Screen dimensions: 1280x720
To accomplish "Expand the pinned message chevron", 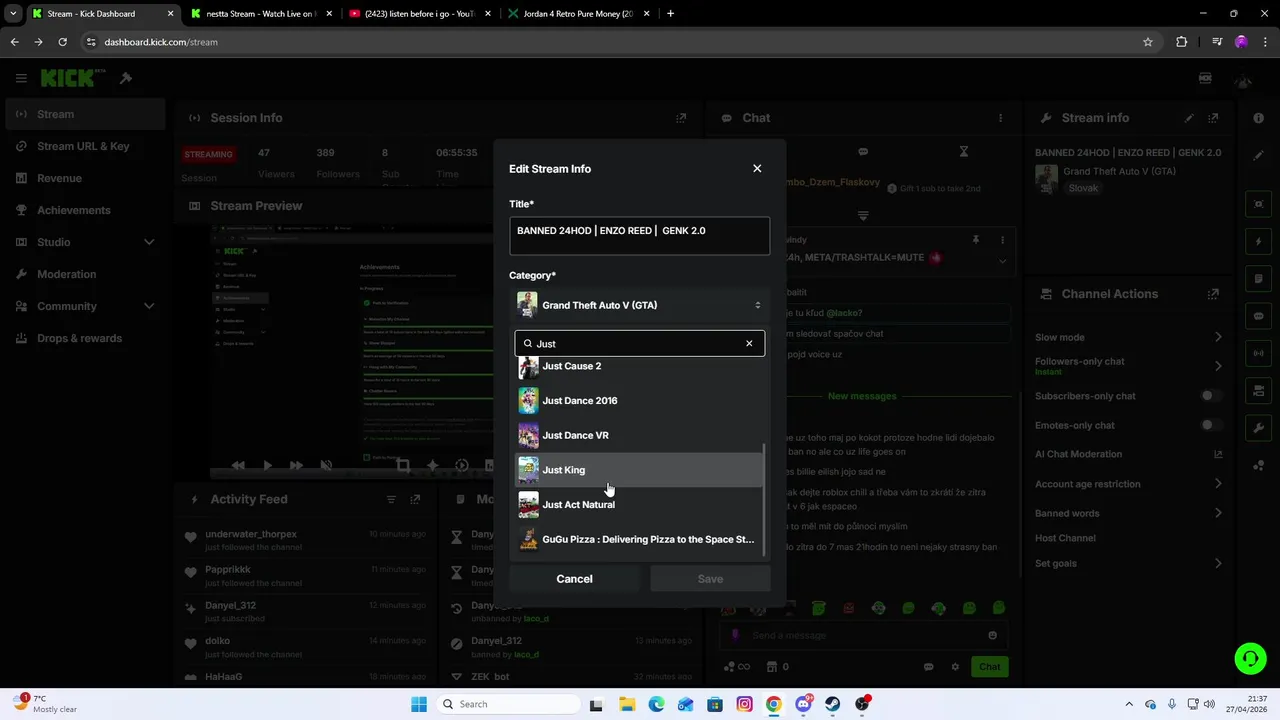I will point(1002,261).
